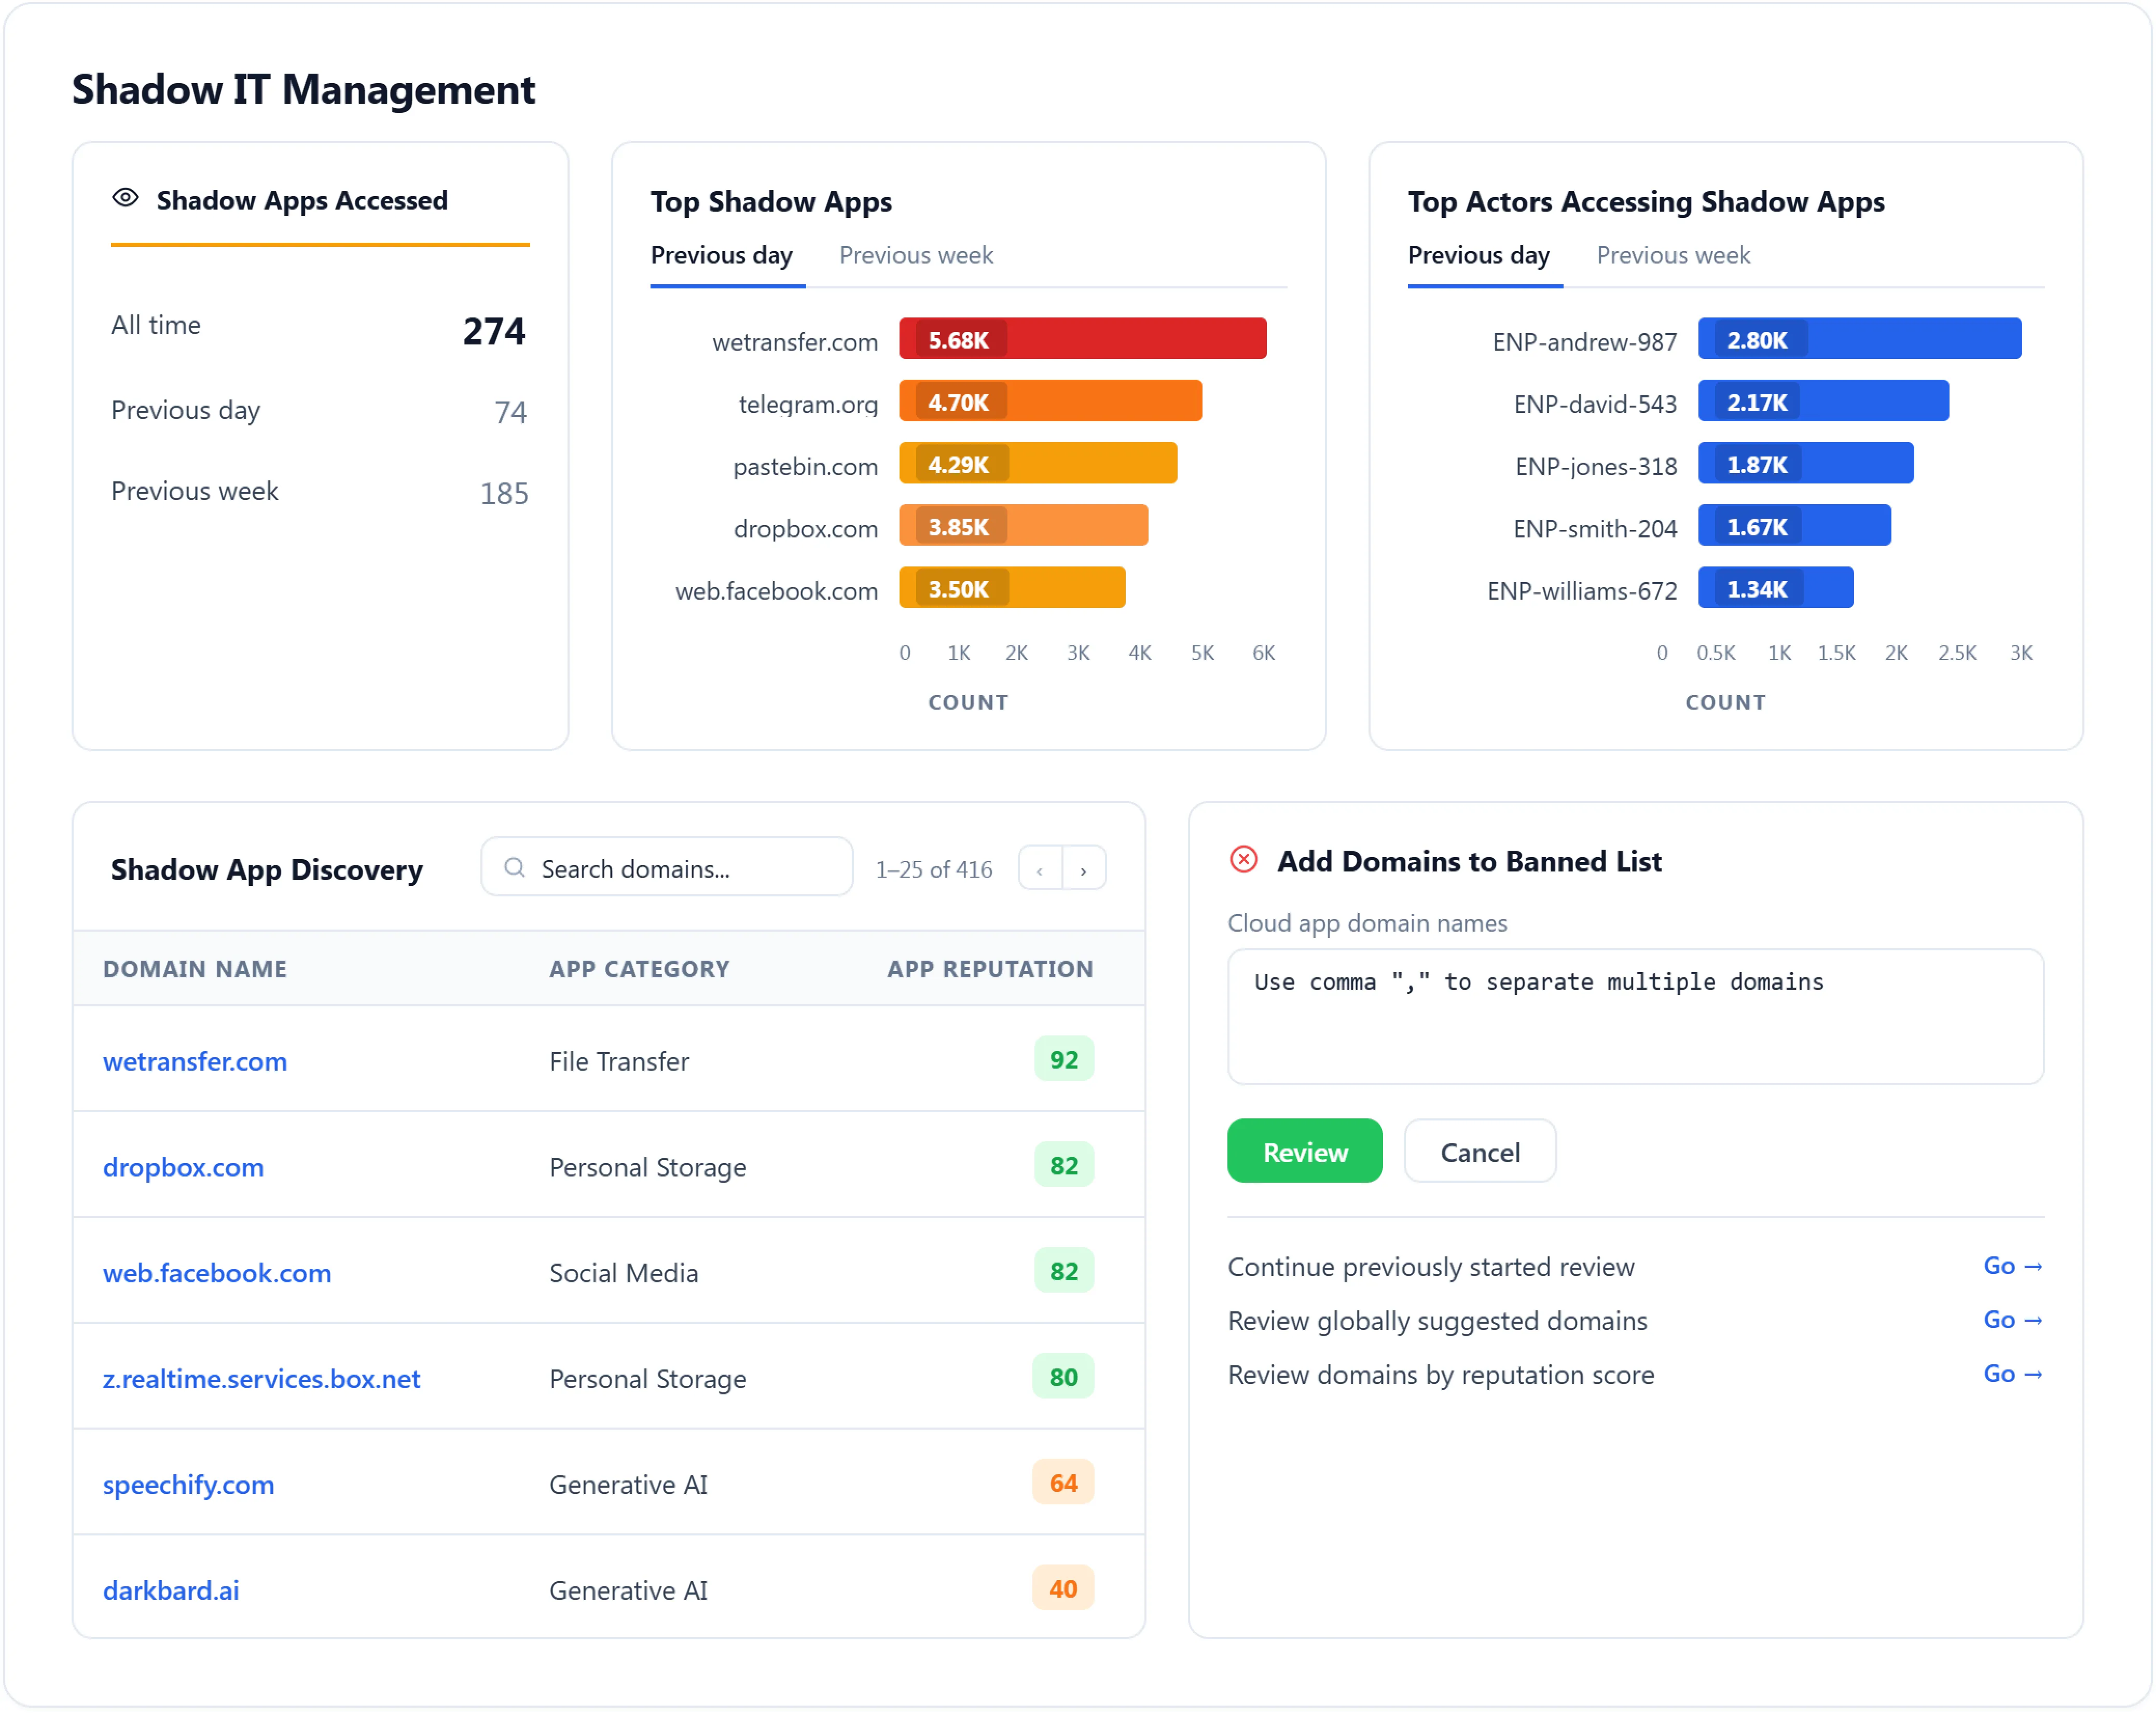2156x1717 pixels.
Task: Click the cloud app domain names textarea
Action: (x=1636, y=1017)
